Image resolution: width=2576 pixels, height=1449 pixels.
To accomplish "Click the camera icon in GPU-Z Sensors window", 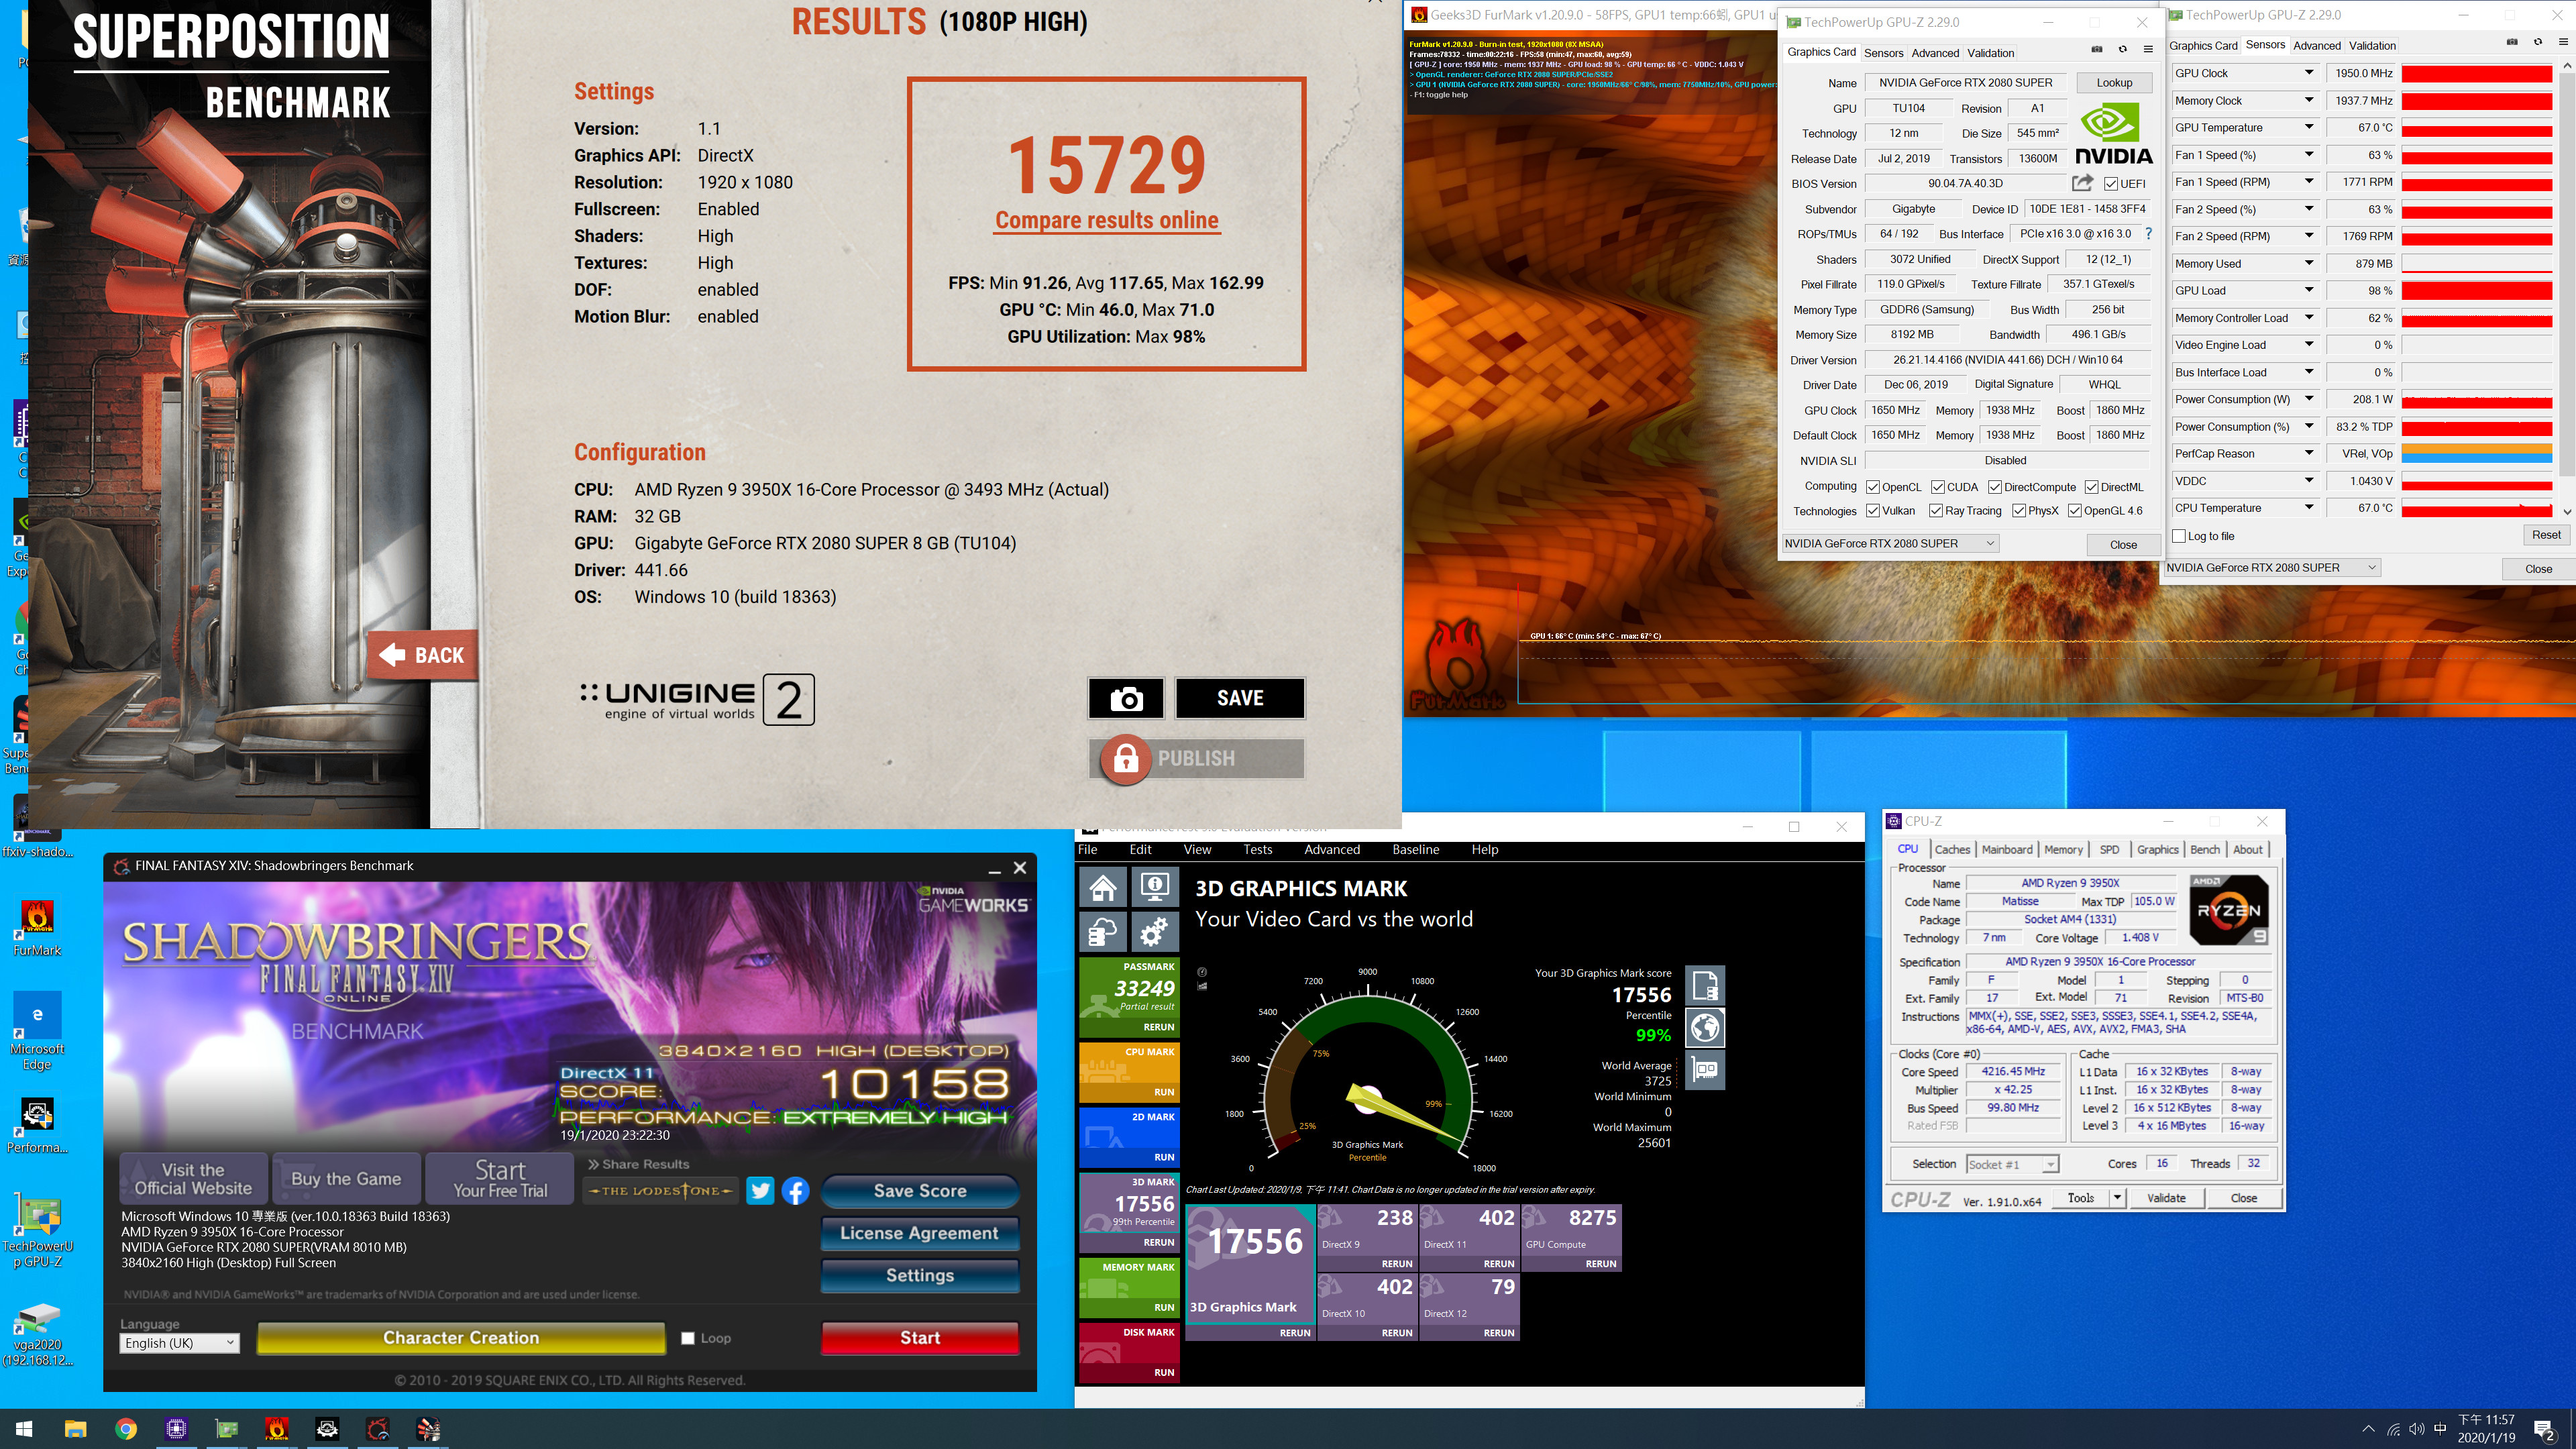I will click(2512, 42).
